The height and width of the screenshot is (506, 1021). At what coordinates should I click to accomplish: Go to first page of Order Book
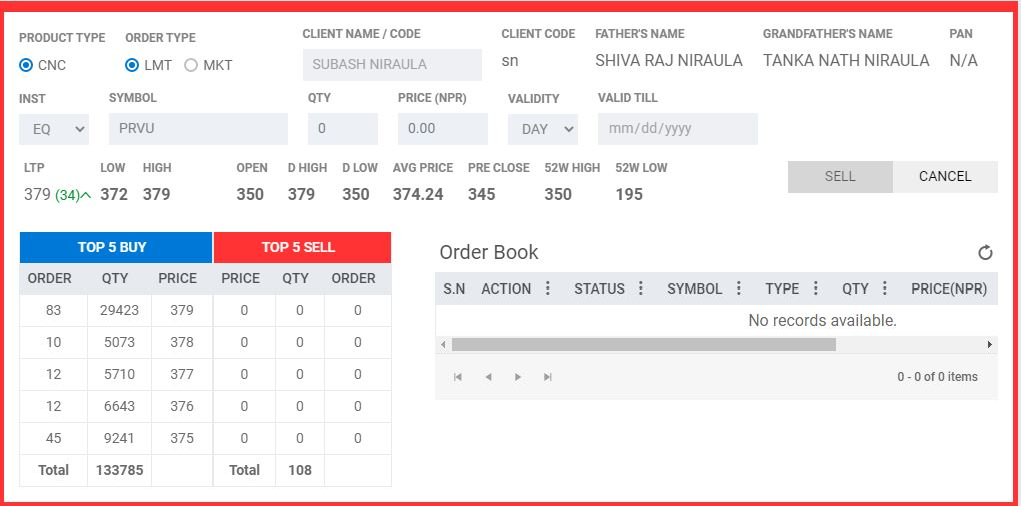(x=458, y=377)
